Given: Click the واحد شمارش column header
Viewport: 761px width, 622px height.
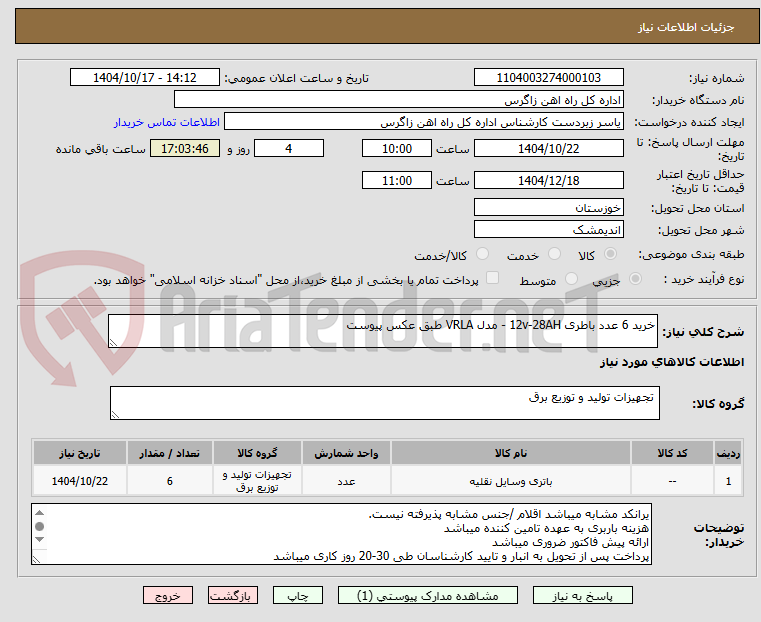Looking at the screenshot, I should point(346,453).
